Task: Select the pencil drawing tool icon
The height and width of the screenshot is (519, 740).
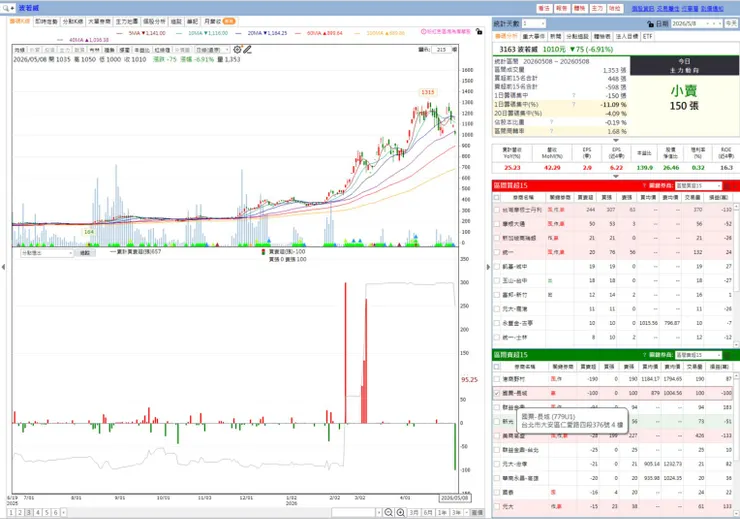Action: click(247, 50)
